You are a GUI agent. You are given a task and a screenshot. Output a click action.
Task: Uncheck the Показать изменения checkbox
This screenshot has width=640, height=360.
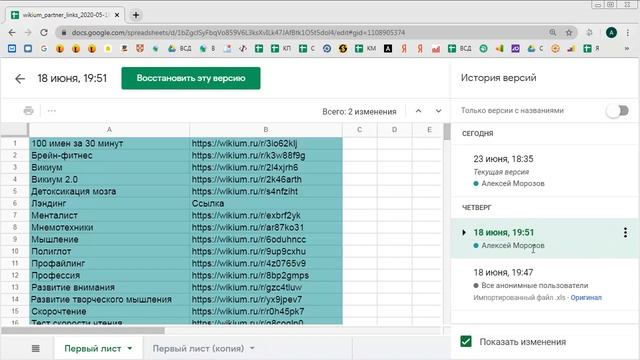tap(466, 342)
